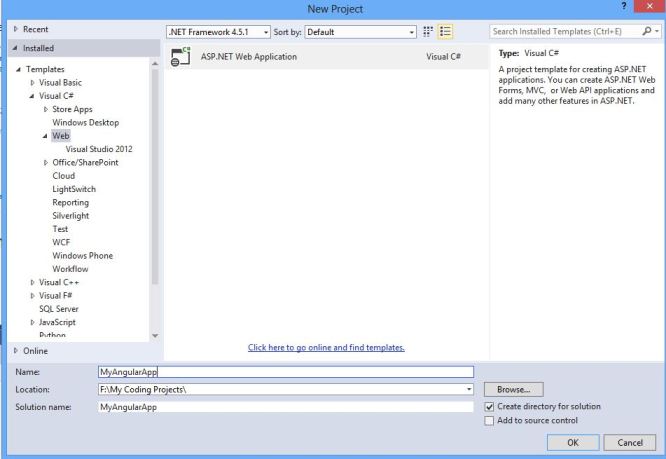Select ASP.NET Web Application template row
This screenshot has width=666, height=459.
pyautogui.click(x=326, y=56)
